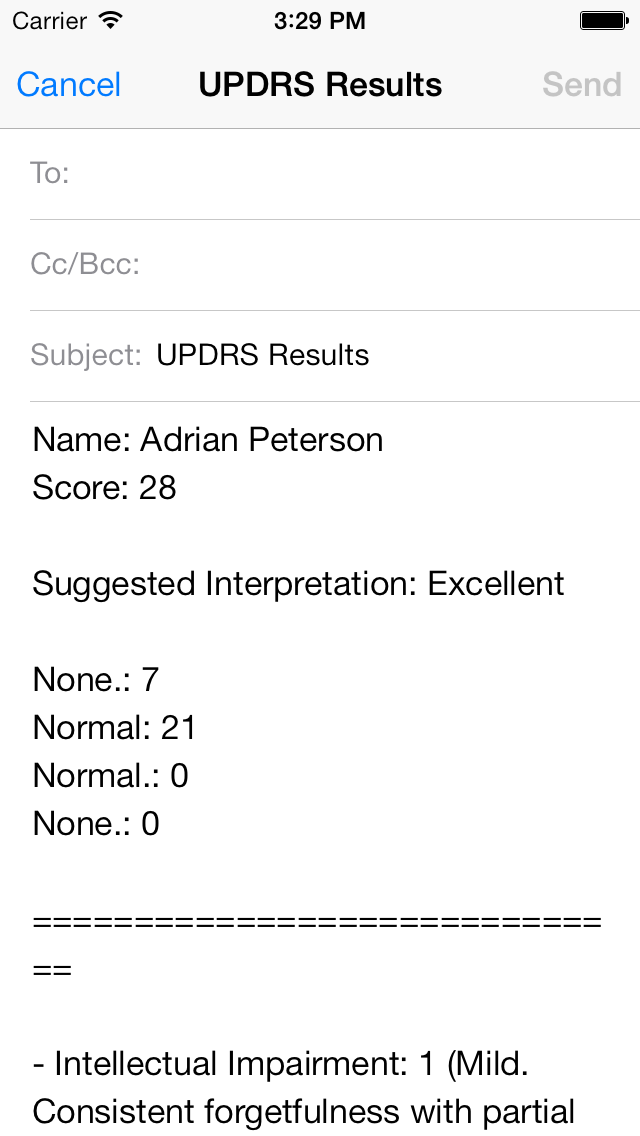Tap the Normal: 21 line

[x=115, y=727]
